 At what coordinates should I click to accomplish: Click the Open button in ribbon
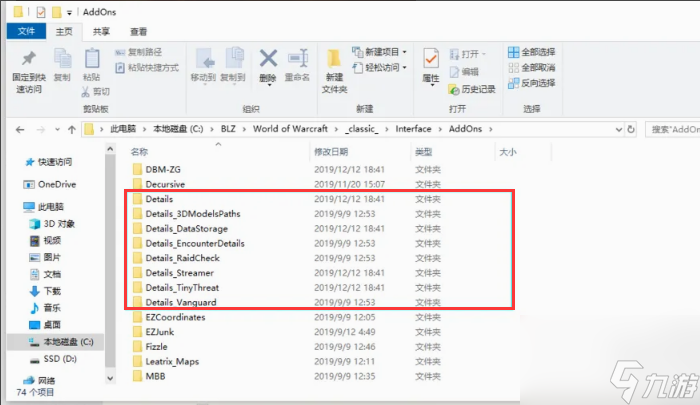pyautogui.click(x=467, y=54)
